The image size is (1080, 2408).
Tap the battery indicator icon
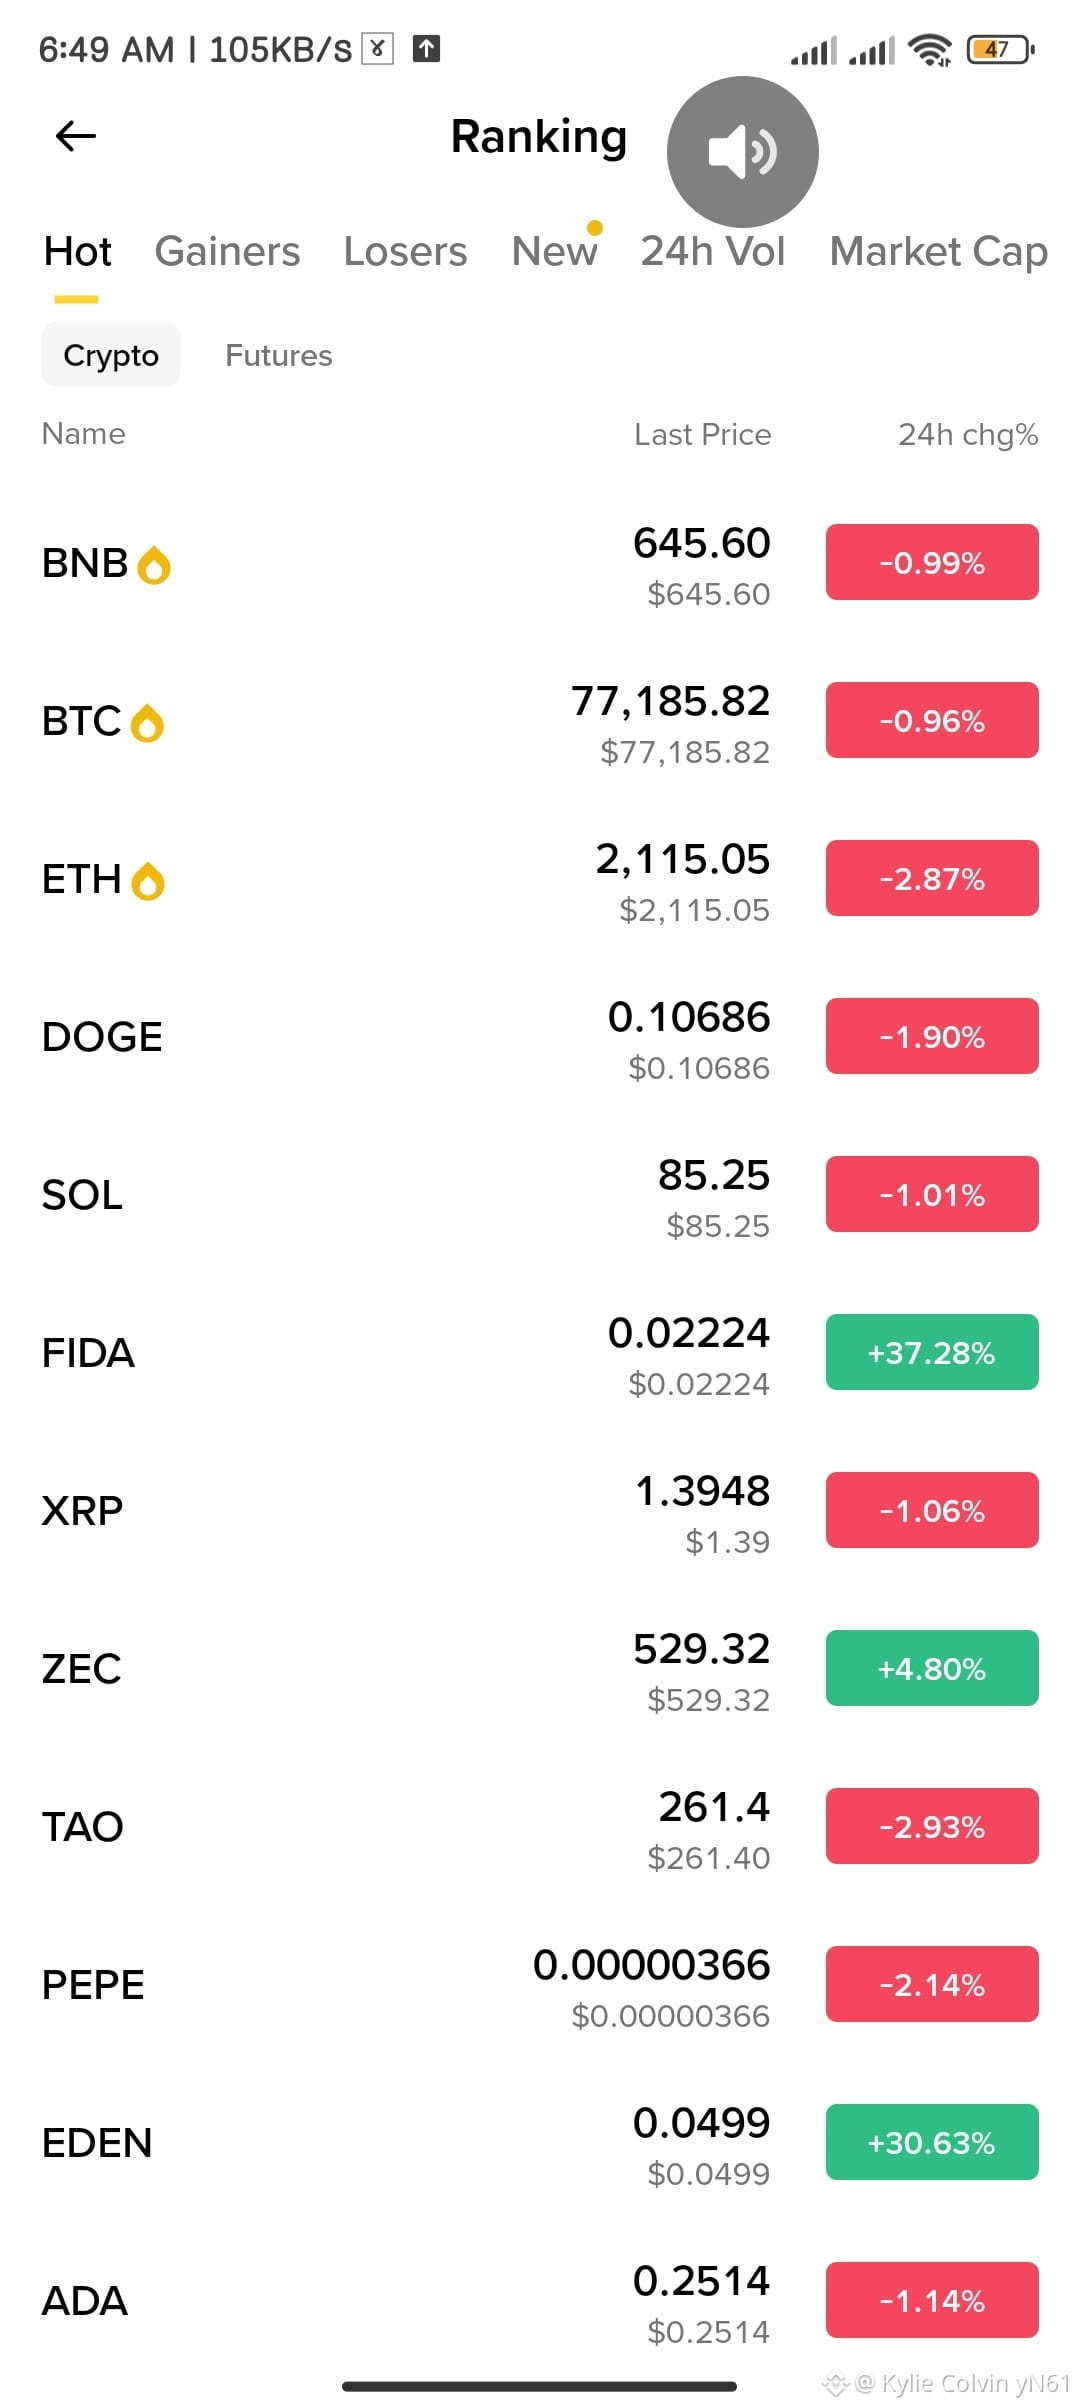click(x=1000, y=49)
